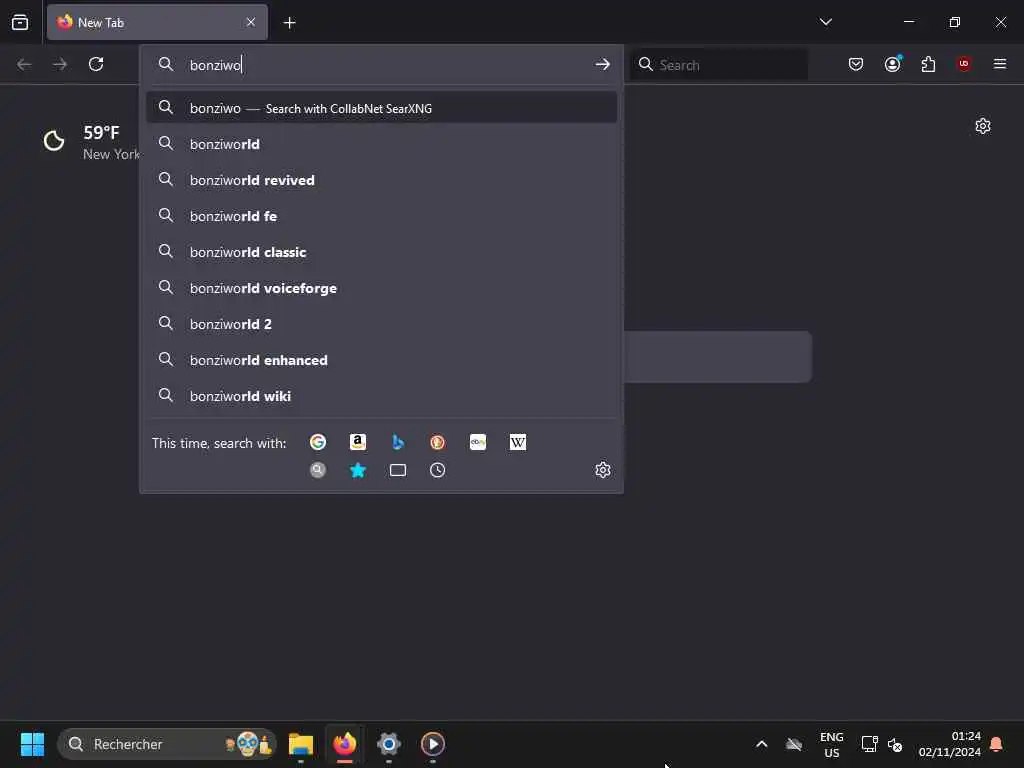
Task: Open new tab page personalize settings
Action: pyautogui.click(x=983, y=126)
